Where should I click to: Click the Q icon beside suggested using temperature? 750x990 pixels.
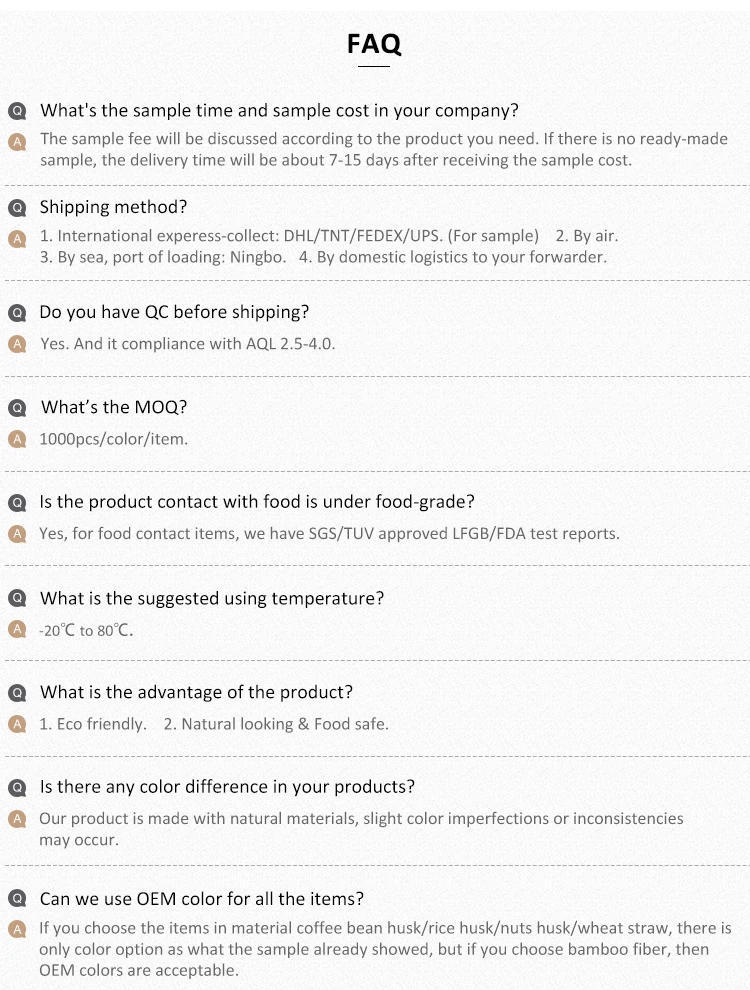(x=16, y=599)
